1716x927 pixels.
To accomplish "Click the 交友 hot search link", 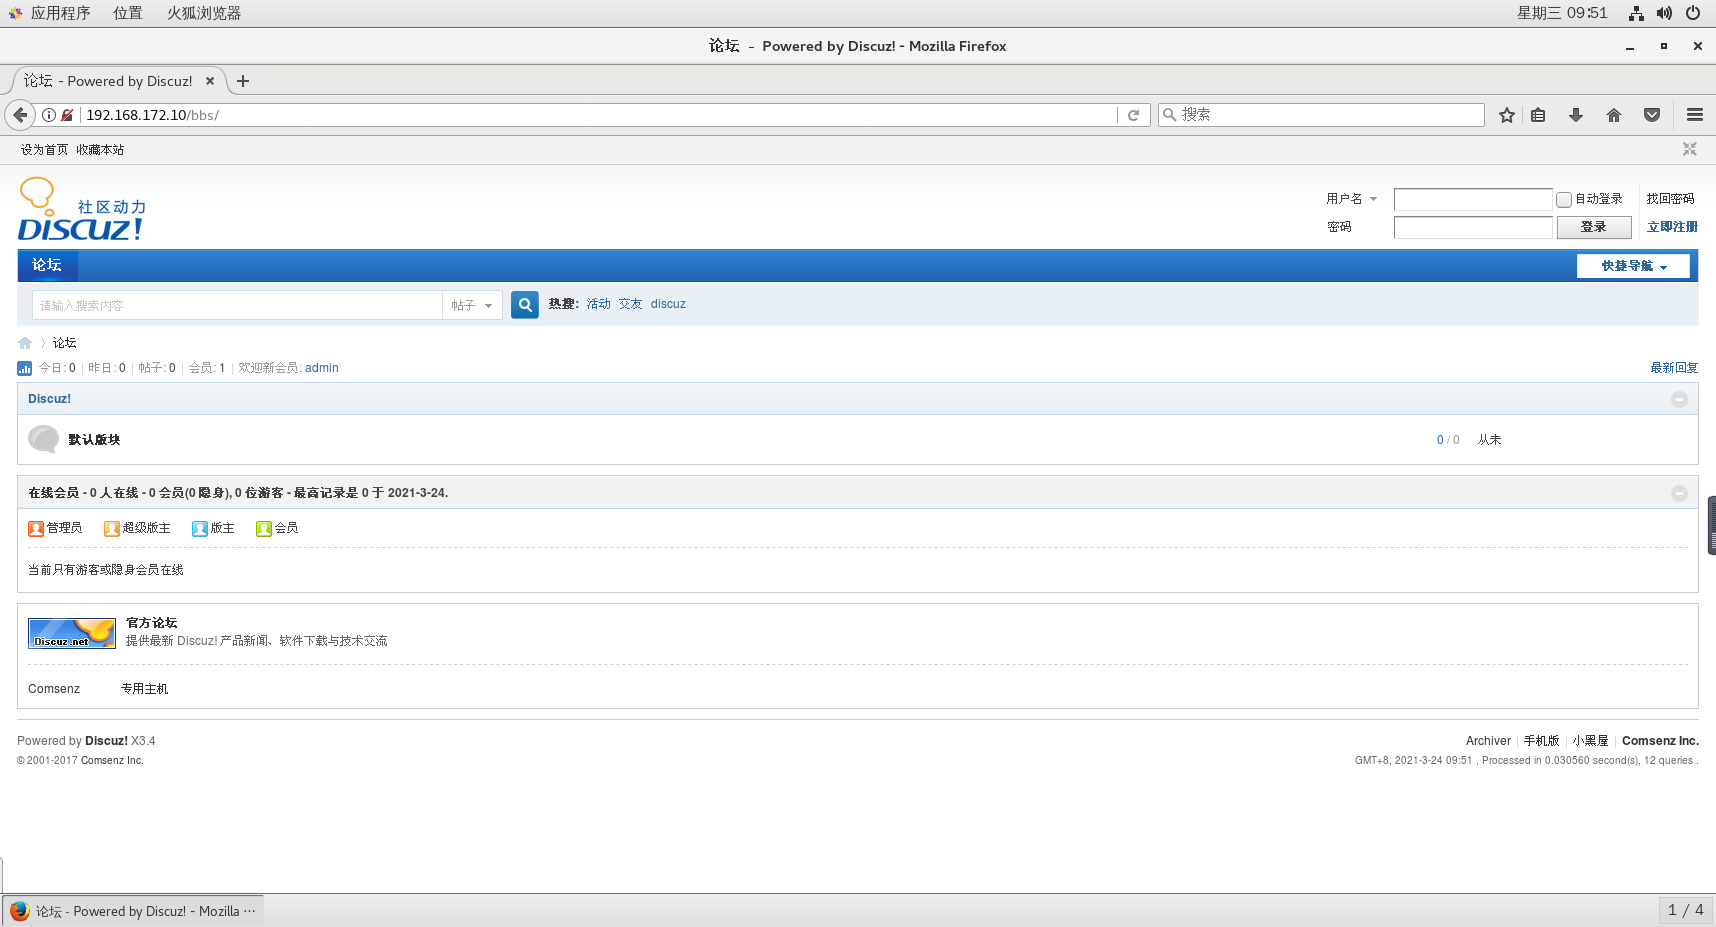I will tap(630, 304).
